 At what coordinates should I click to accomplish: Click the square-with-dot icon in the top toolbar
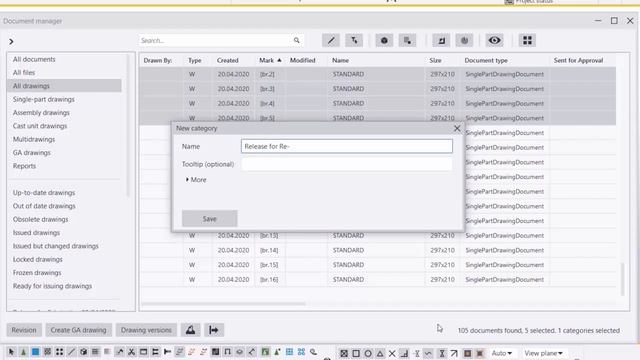[x=407, y=40]
